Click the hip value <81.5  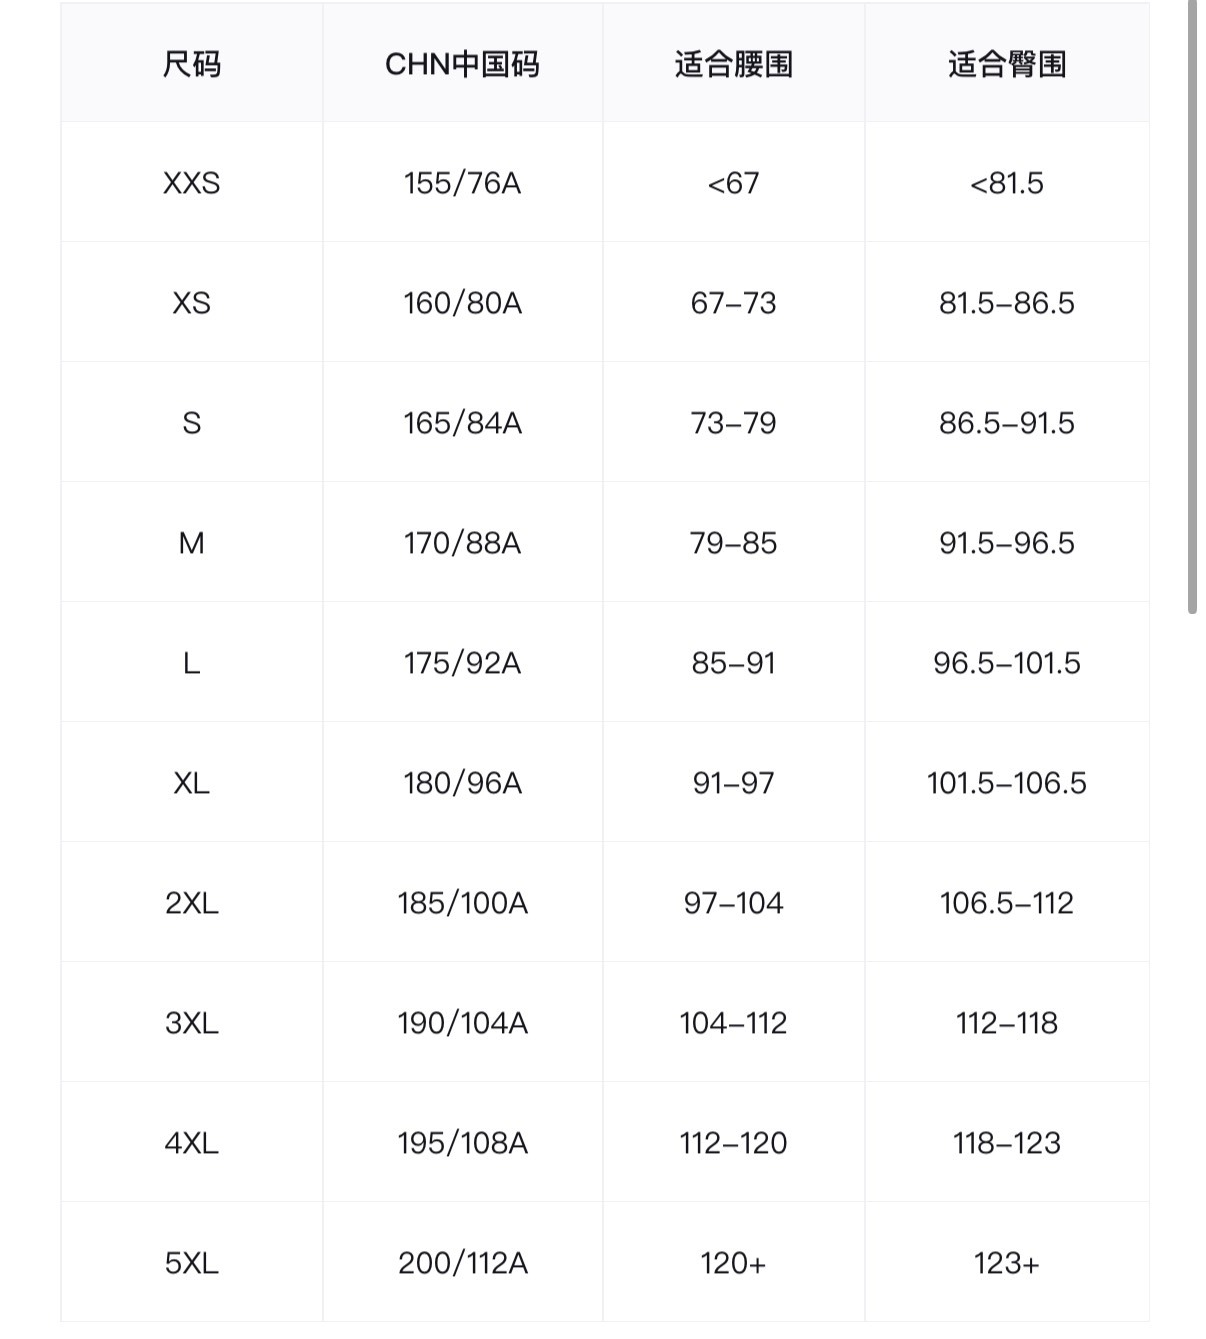(1006, 183)
